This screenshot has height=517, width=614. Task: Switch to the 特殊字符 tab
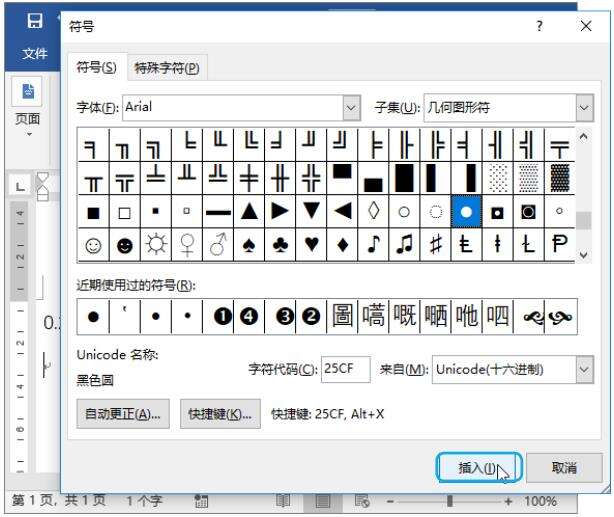coord(167,67)
